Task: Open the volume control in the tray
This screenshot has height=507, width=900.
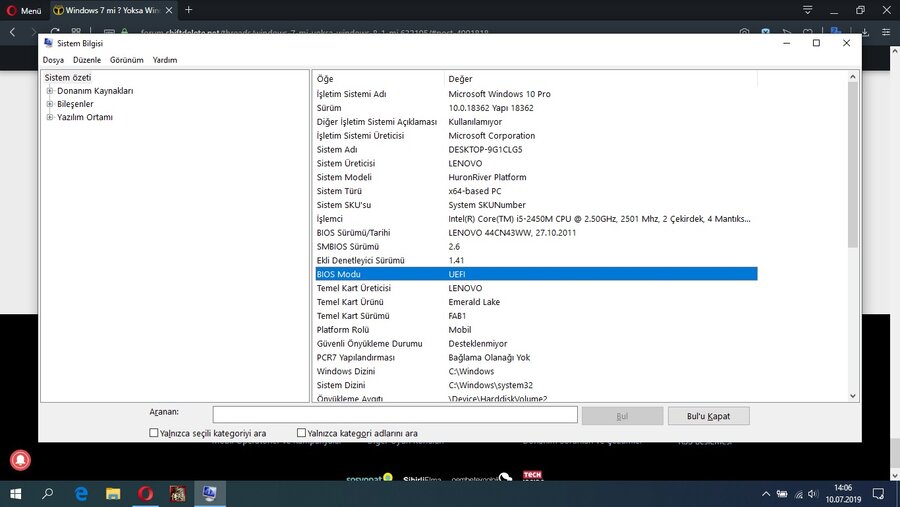Action: (813, 494)
